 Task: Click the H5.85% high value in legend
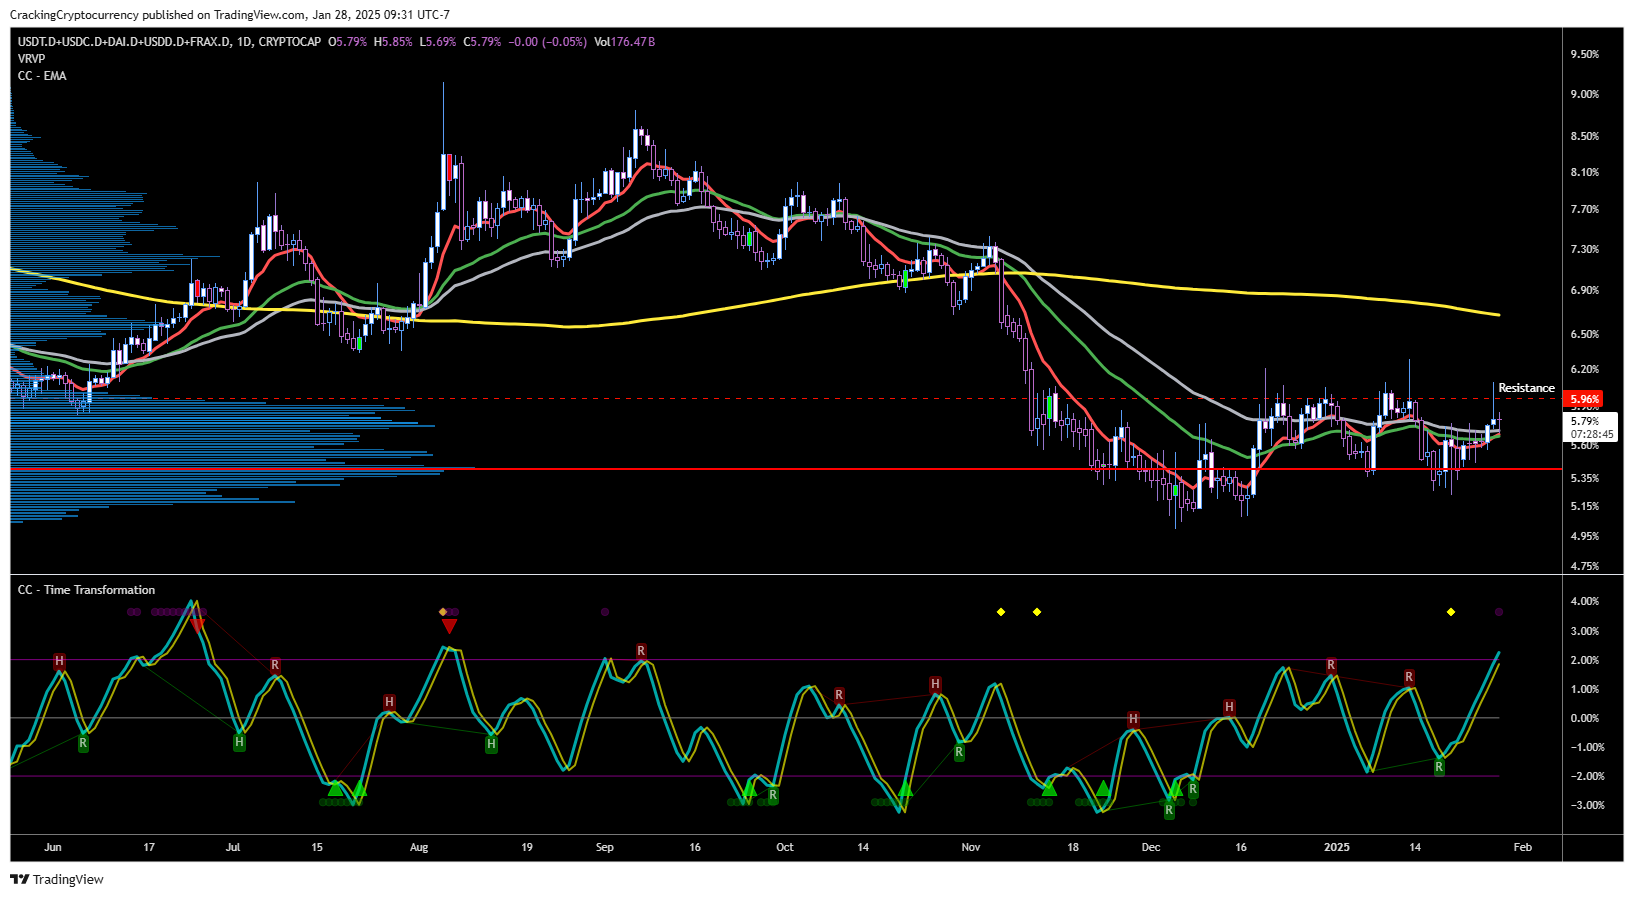click(x=393, y=42)
